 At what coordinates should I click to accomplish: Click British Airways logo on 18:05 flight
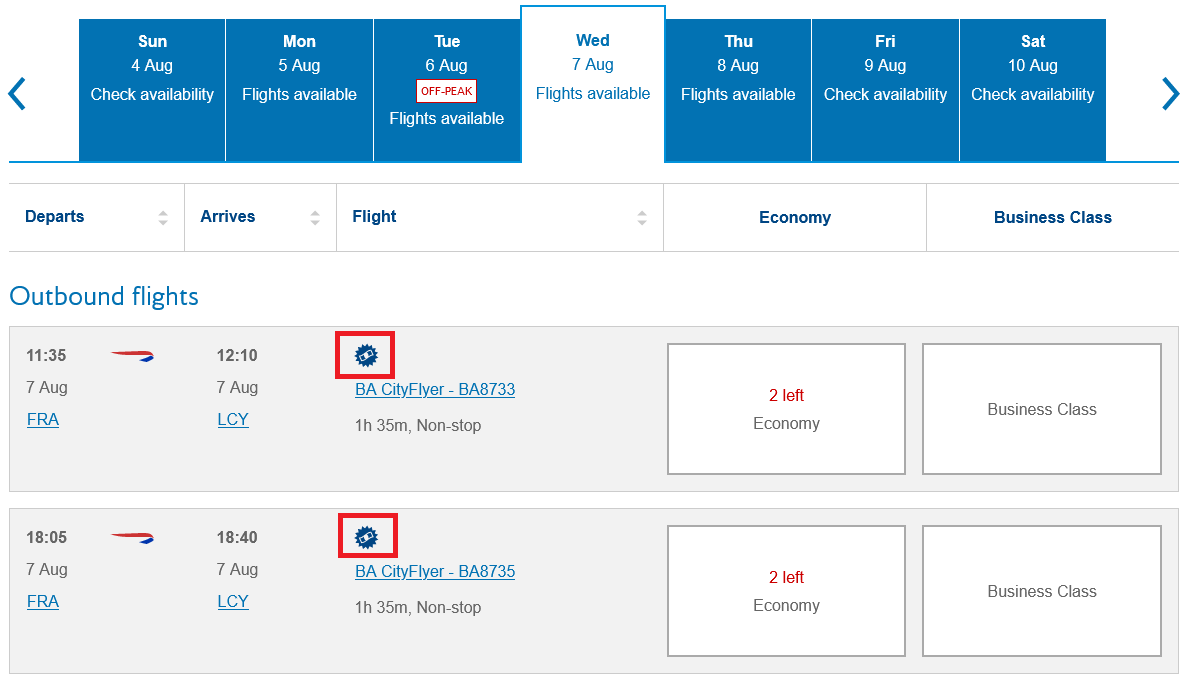(132, 538)
